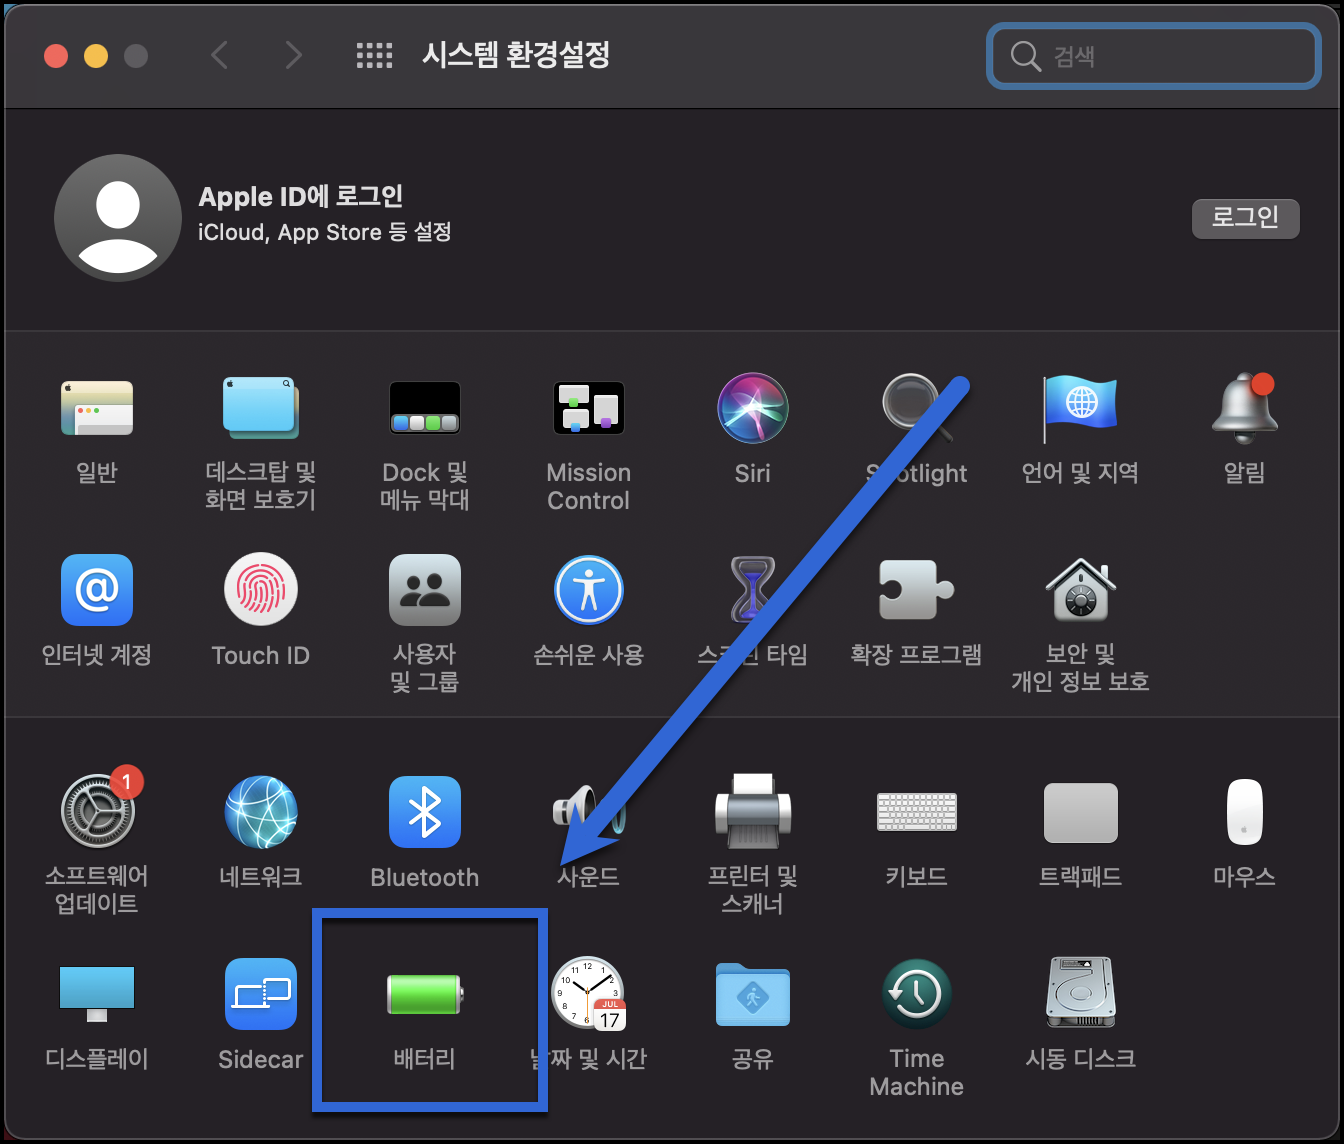Show all preference panes grid view
The image size is (1344, 1144).
click(x=375, y=56)
